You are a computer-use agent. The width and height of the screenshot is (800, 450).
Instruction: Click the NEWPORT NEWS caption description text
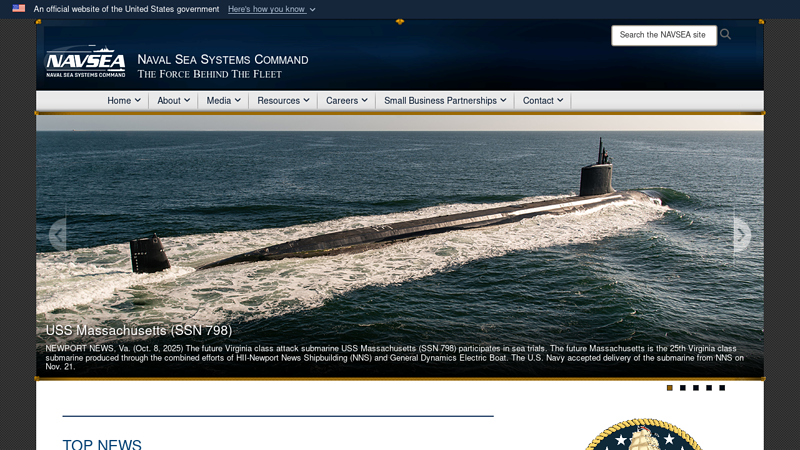(394, 357)
